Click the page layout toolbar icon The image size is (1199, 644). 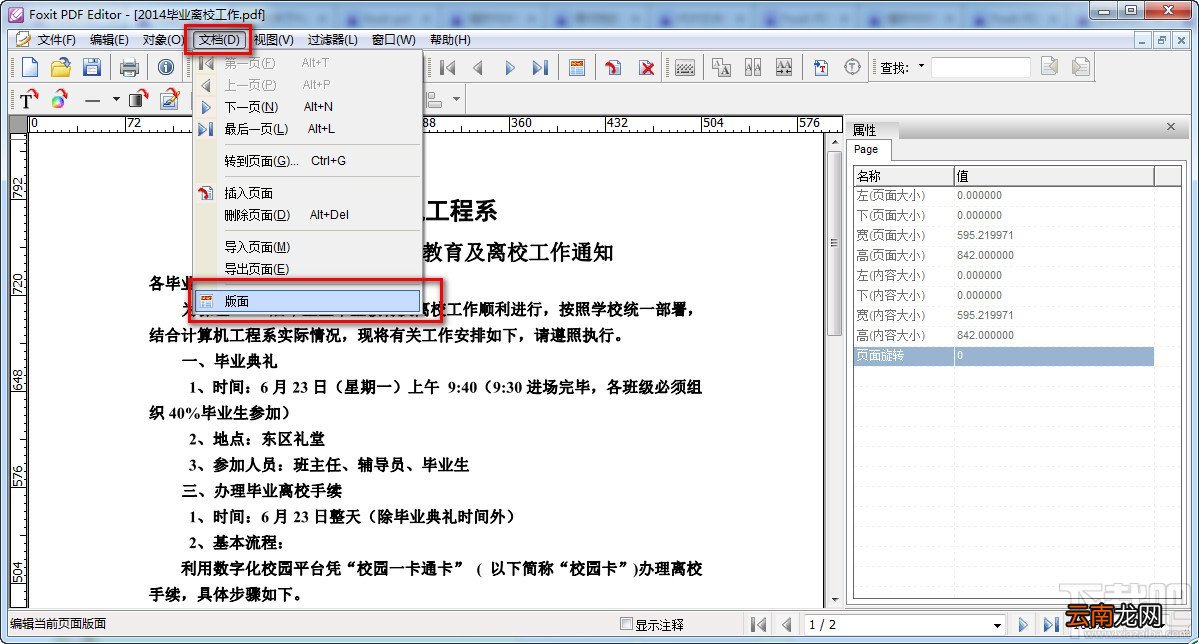point(577,68)
